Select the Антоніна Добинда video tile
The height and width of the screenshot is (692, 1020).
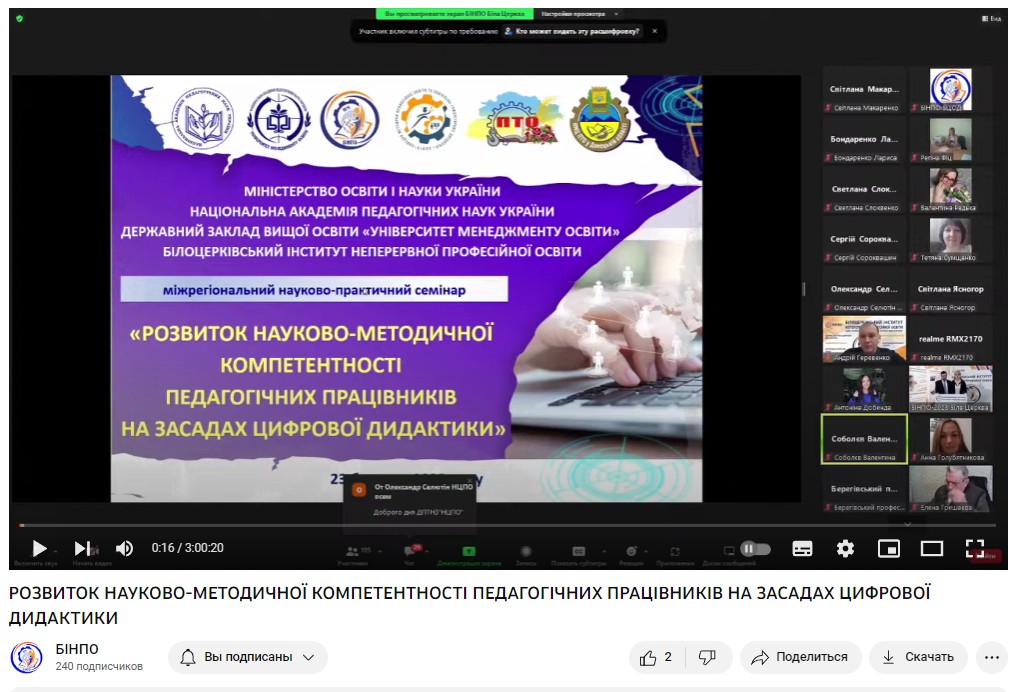click(x=864, y=389)
